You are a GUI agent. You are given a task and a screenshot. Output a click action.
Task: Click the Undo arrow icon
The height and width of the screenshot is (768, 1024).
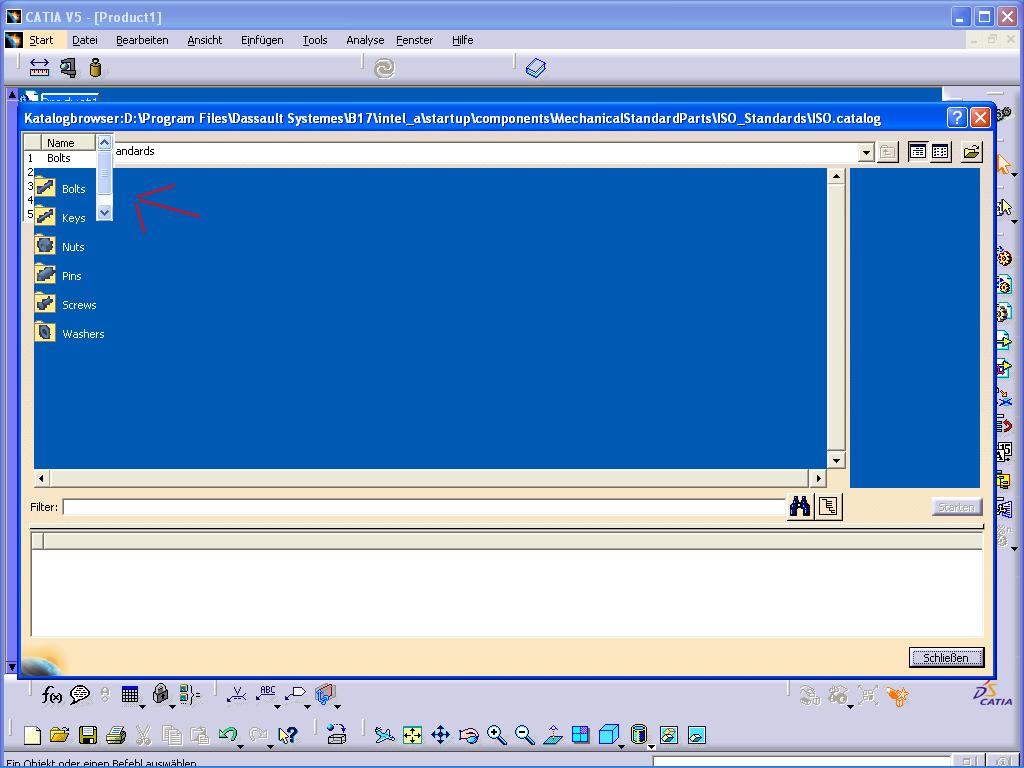pos(227,734)
